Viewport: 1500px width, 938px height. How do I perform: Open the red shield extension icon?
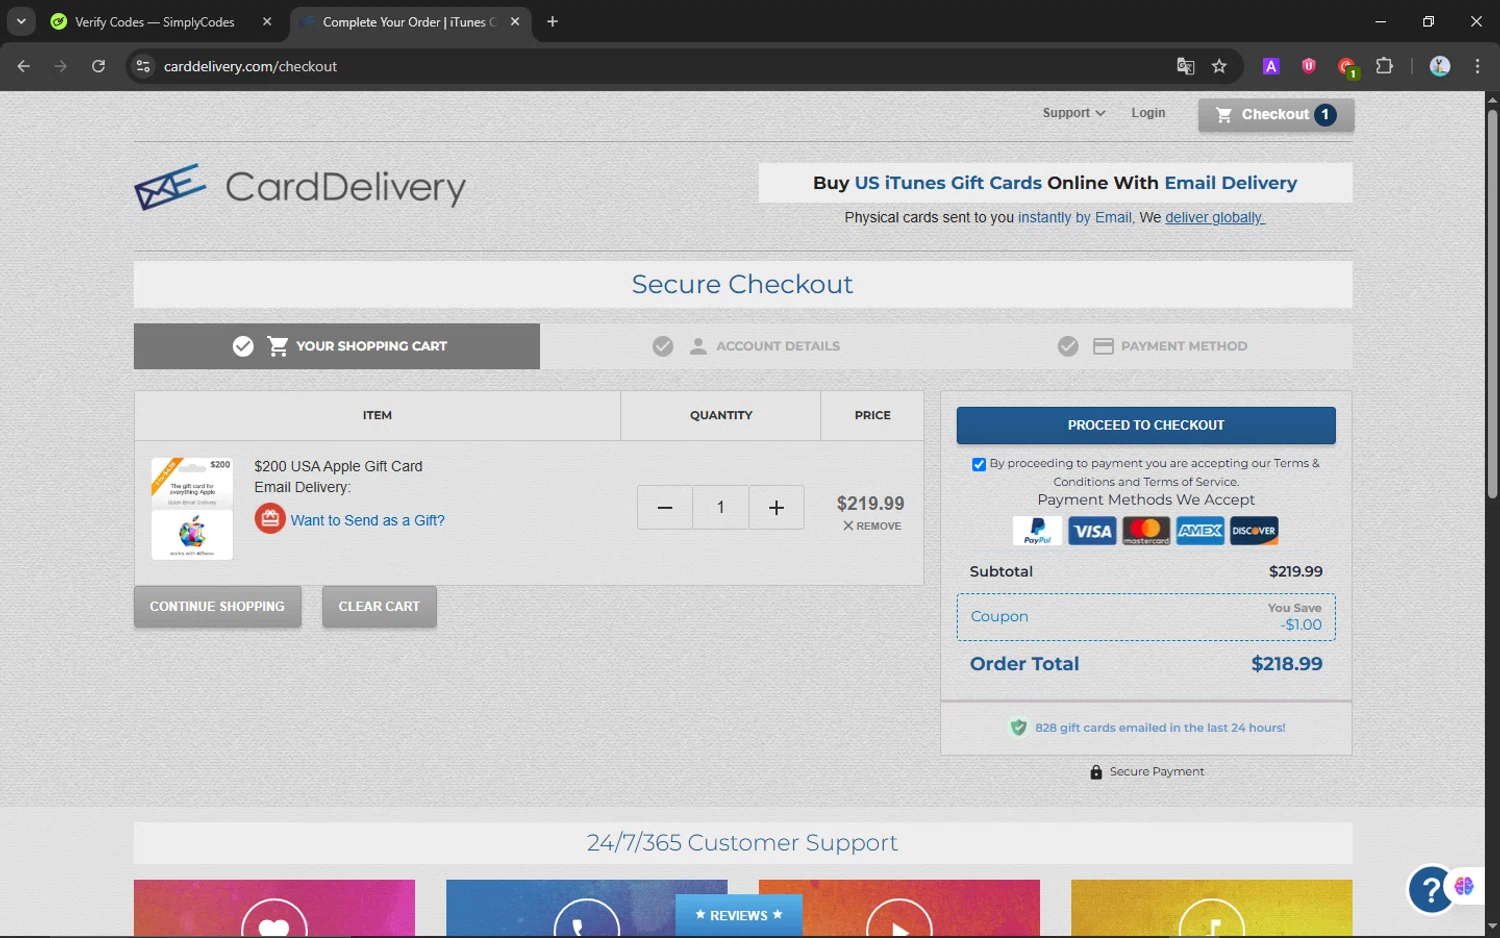[1308, 66]
